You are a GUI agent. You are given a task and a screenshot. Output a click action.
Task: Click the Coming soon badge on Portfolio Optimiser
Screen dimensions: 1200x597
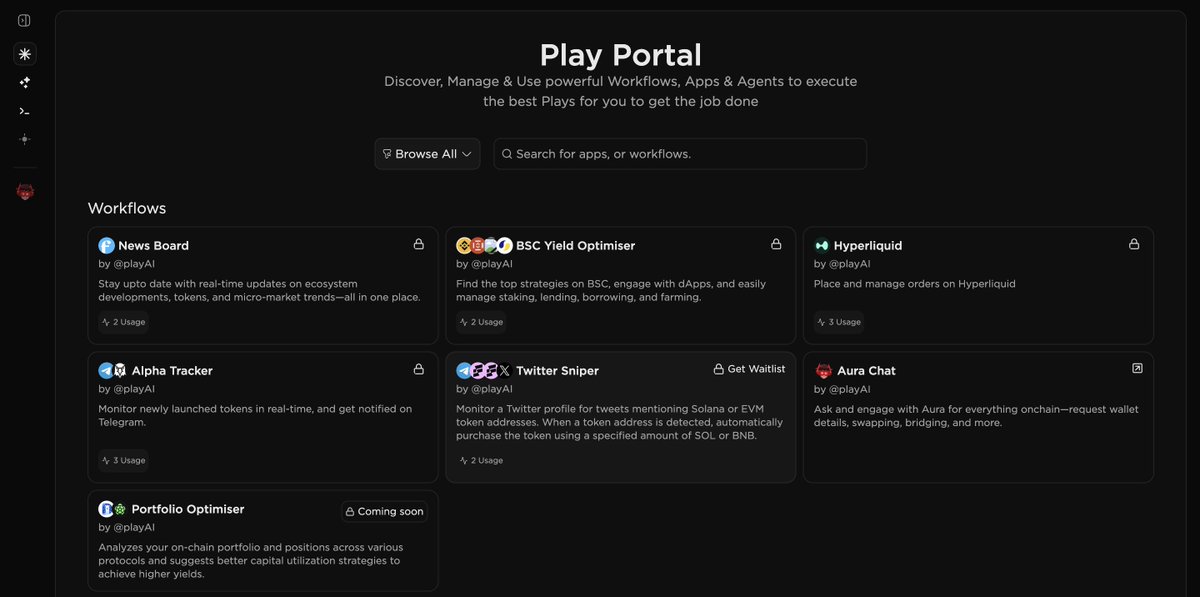pos(384,511)
